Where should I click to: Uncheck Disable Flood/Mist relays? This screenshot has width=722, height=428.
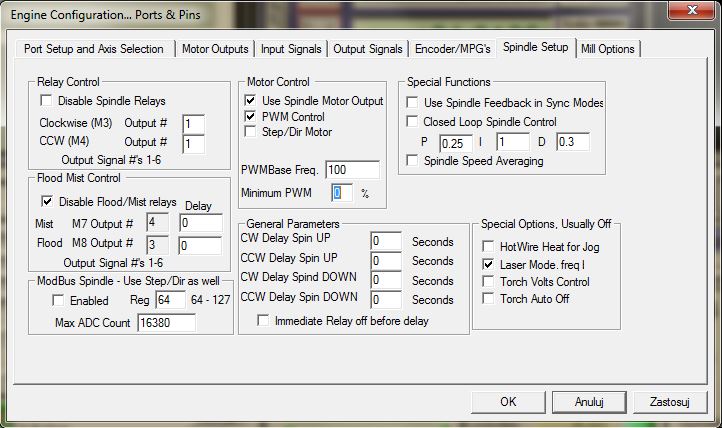pyautogui.click(x=47, y=201)
